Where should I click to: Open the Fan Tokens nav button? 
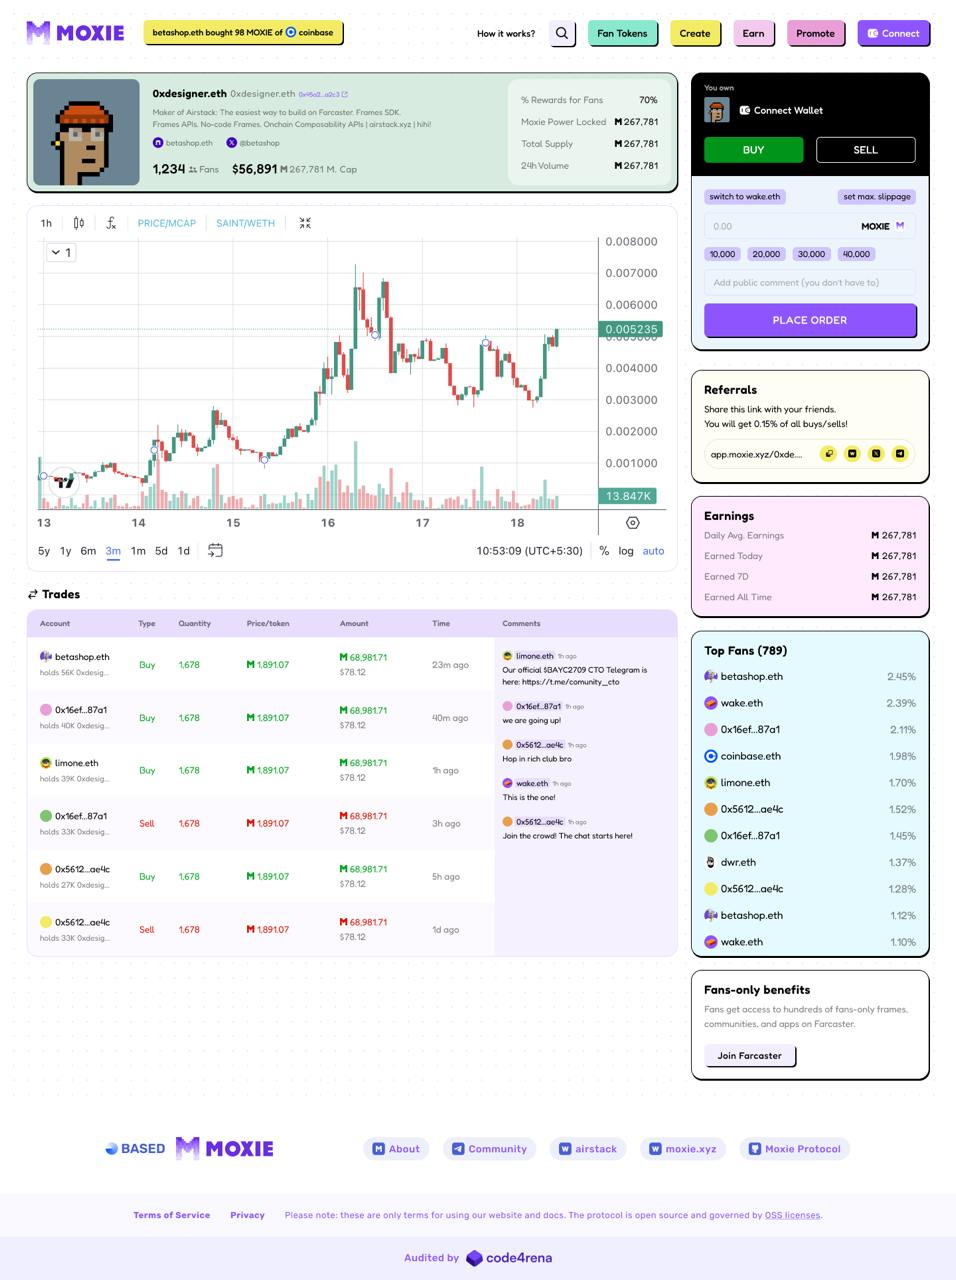pyautogui.click(x=622, y=33)
